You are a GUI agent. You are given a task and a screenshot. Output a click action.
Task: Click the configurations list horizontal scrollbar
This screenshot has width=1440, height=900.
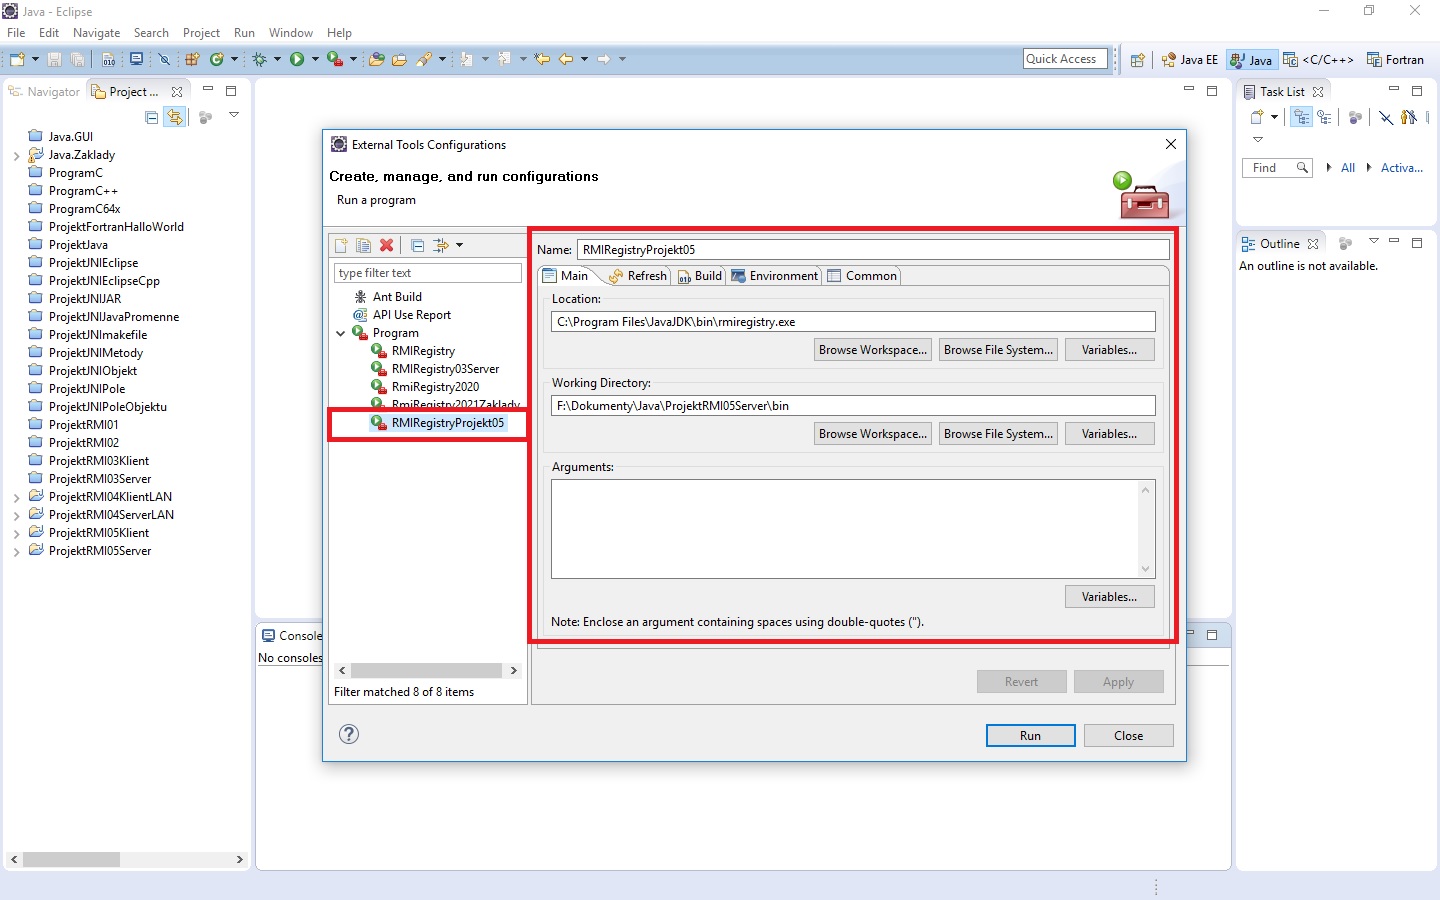[x=427, y=671]
